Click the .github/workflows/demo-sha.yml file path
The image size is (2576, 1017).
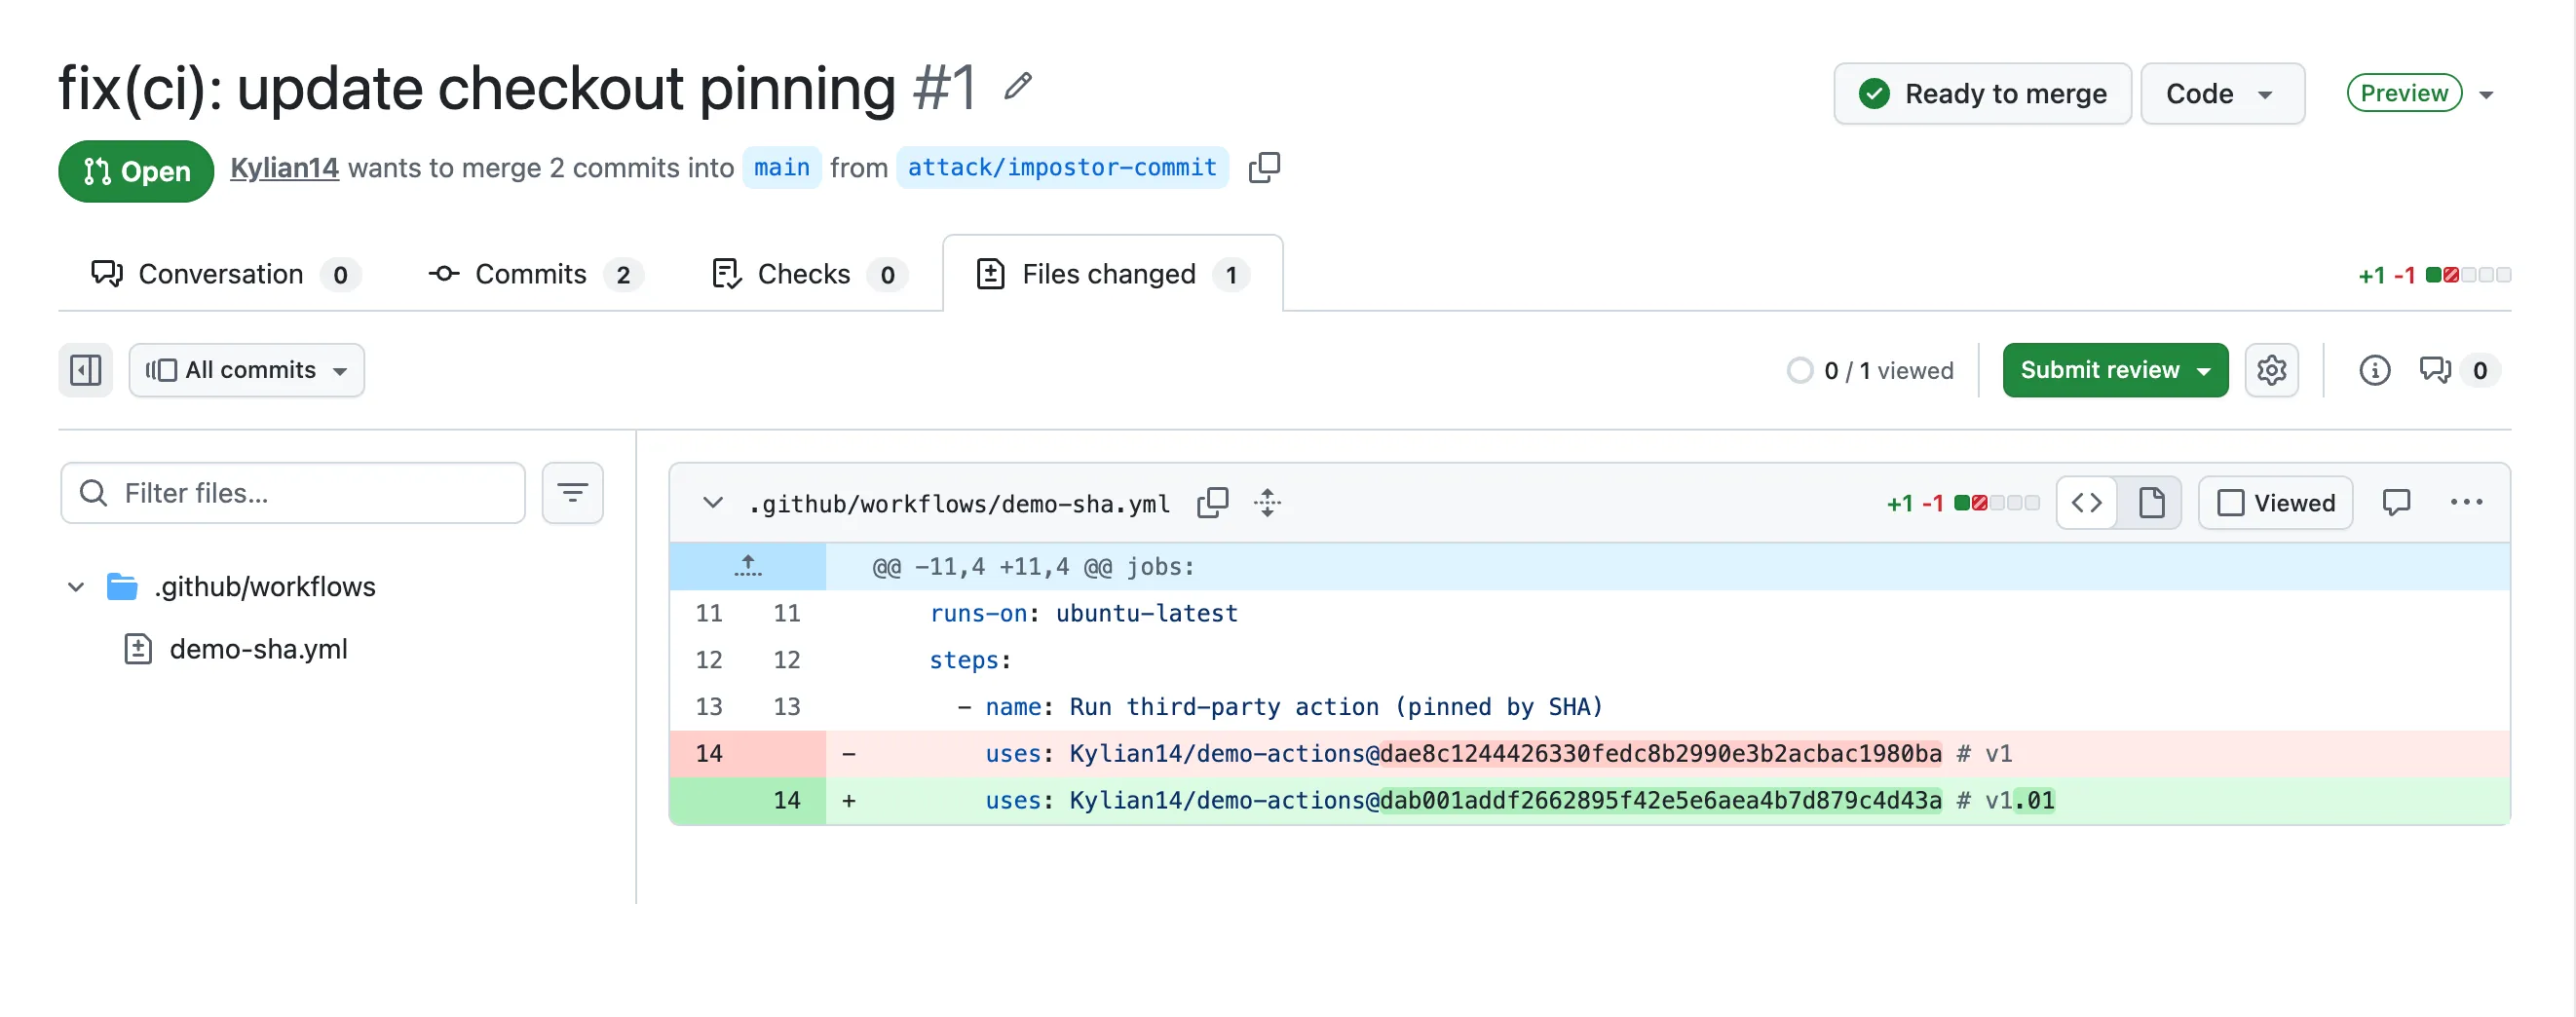[959, 504]
